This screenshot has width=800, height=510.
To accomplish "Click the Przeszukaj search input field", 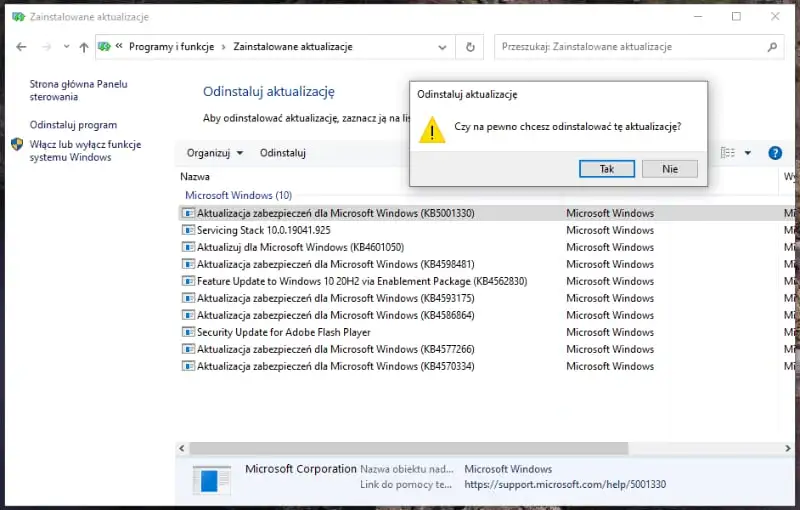I will click(x=630, y=47).
